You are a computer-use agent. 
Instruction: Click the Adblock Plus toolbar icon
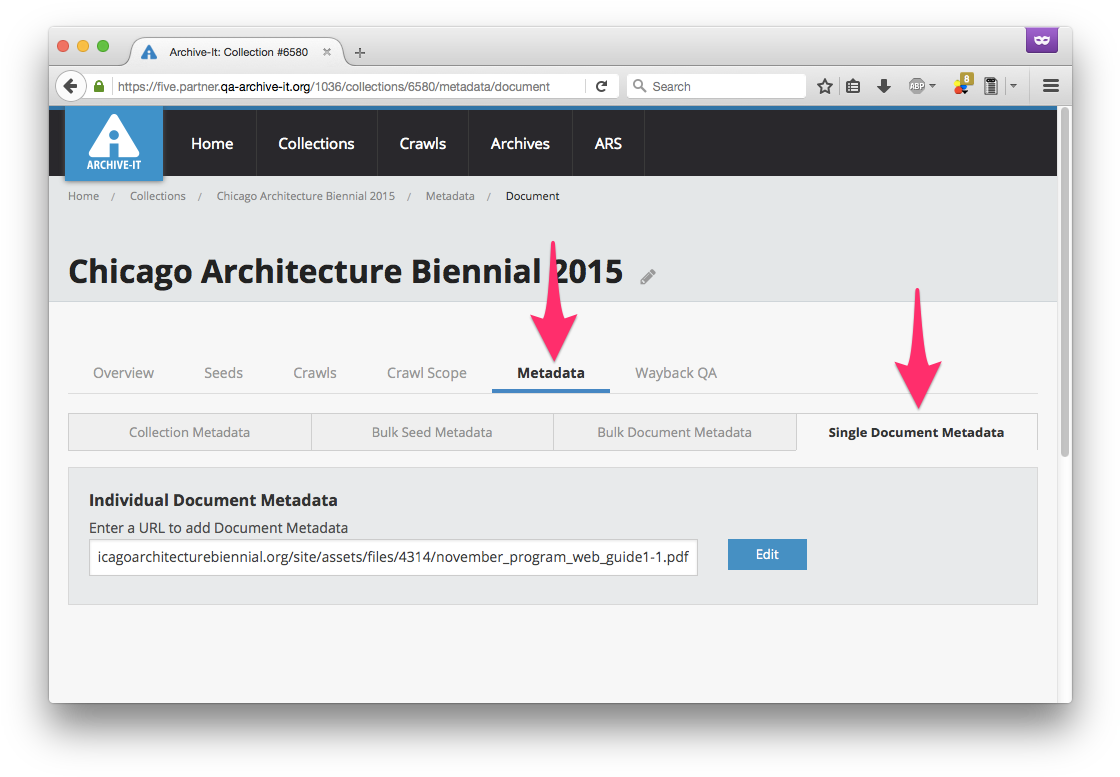916,86
